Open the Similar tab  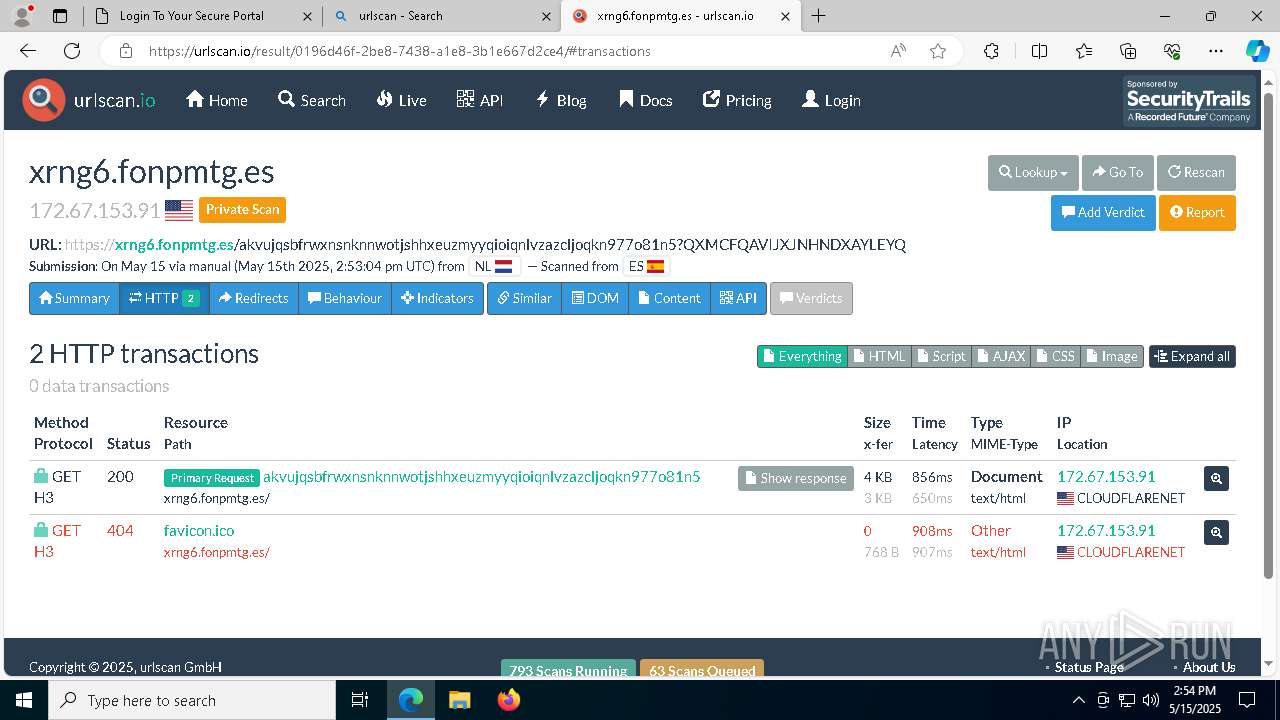[x=524, y=298]
